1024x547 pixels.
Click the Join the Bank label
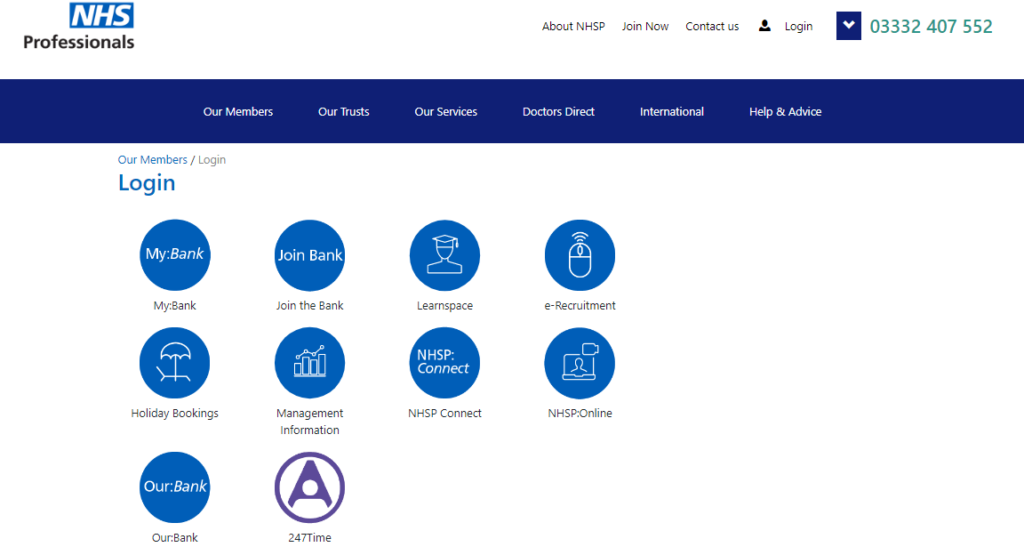click(x=310, y=305)
